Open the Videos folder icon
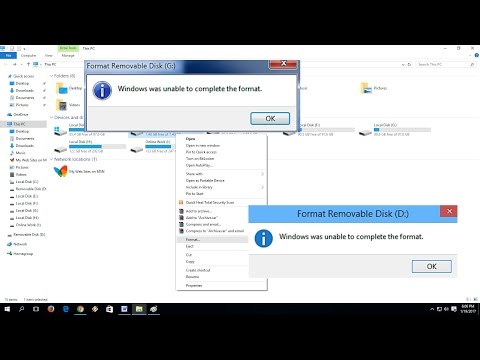 coord(62,105)
